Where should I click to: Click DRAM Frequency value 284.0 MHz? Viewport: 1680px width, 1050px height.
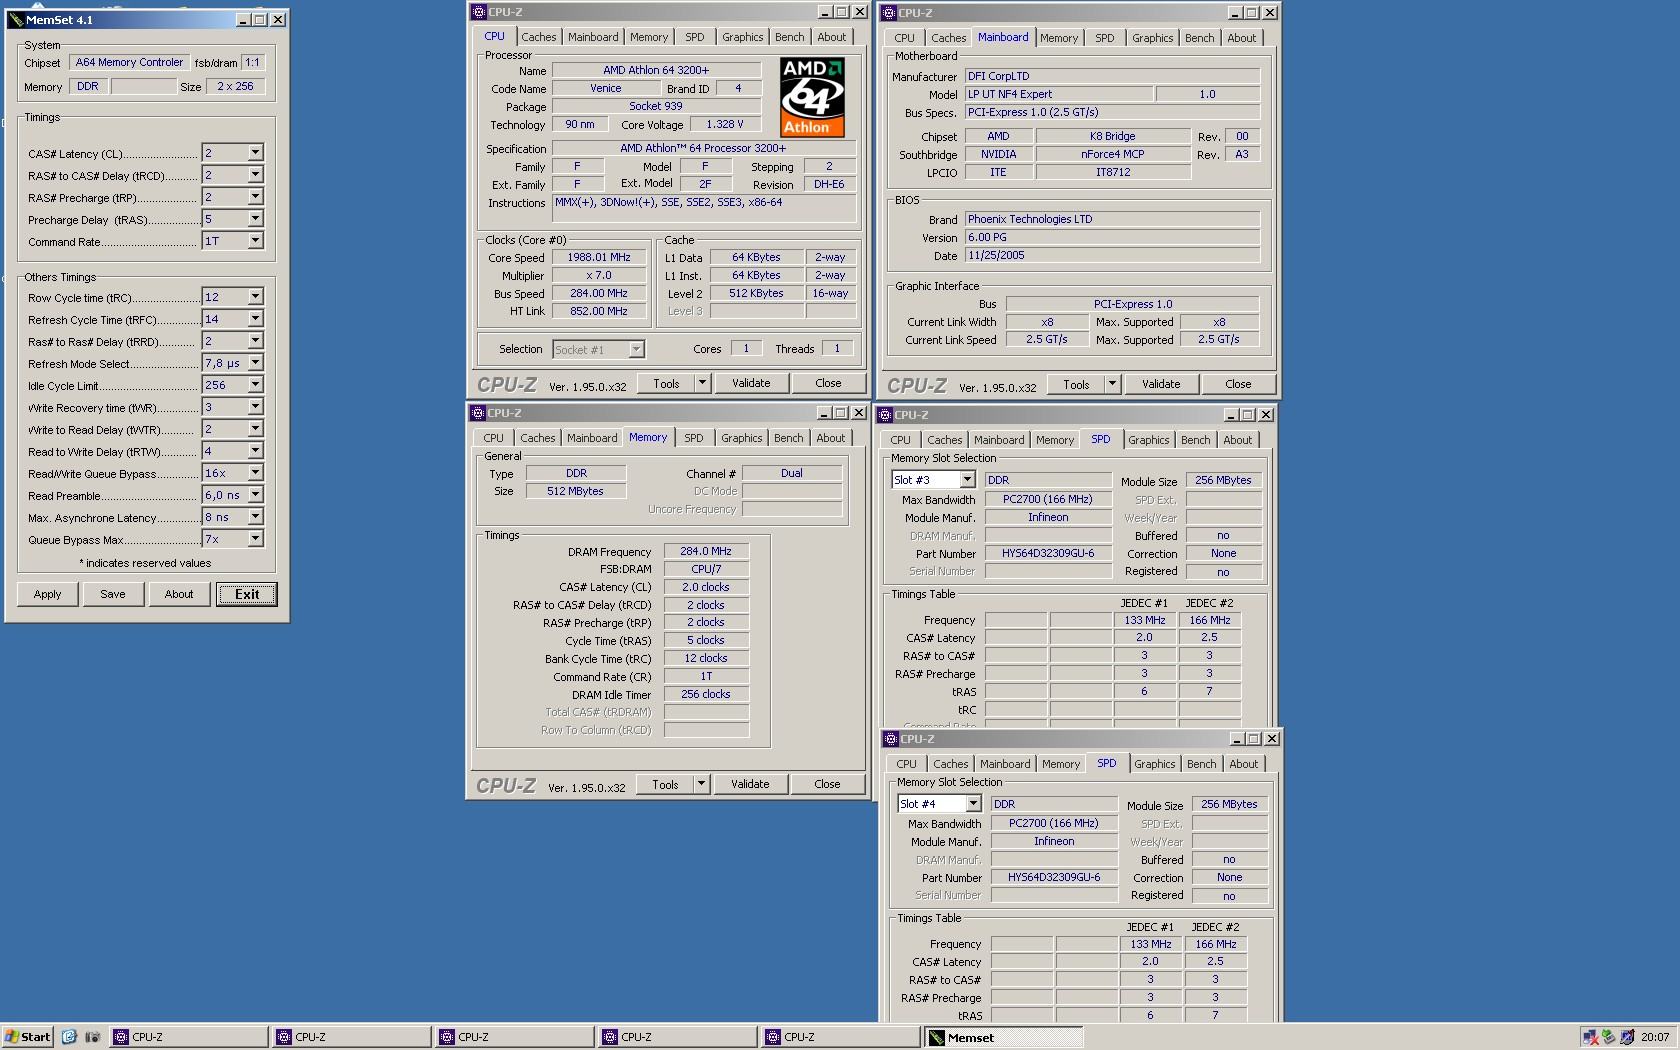click(706, 551)
